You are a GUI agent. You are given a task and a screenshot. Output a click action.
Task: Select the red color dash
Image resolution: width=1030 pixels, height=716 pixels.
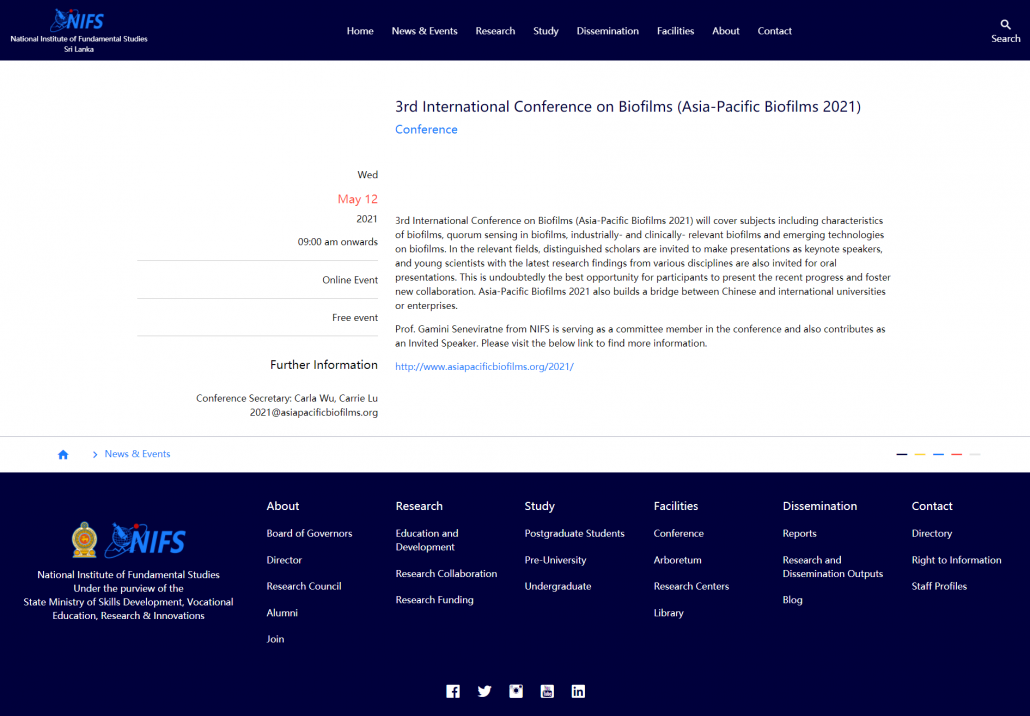point(956,454)
